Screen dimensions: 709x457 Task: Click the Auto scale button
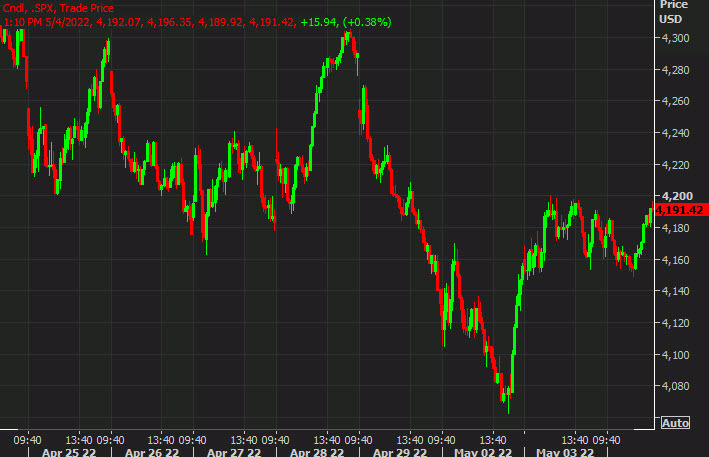coord(676,423)
